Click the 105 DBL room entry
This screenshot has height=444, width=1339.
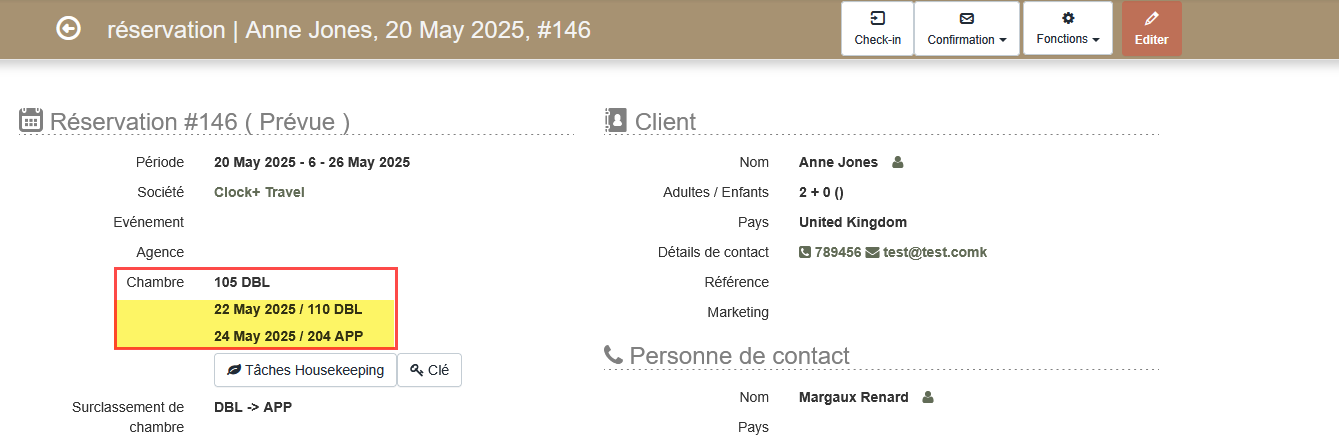coord(242,282)
